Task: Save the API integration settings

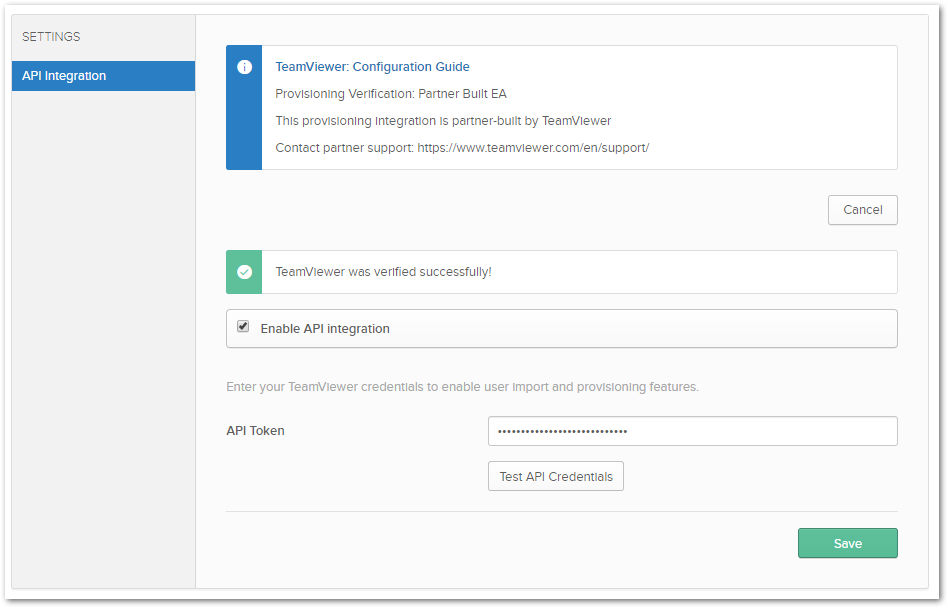Action: pyautogui.click(x=848, y=543)
